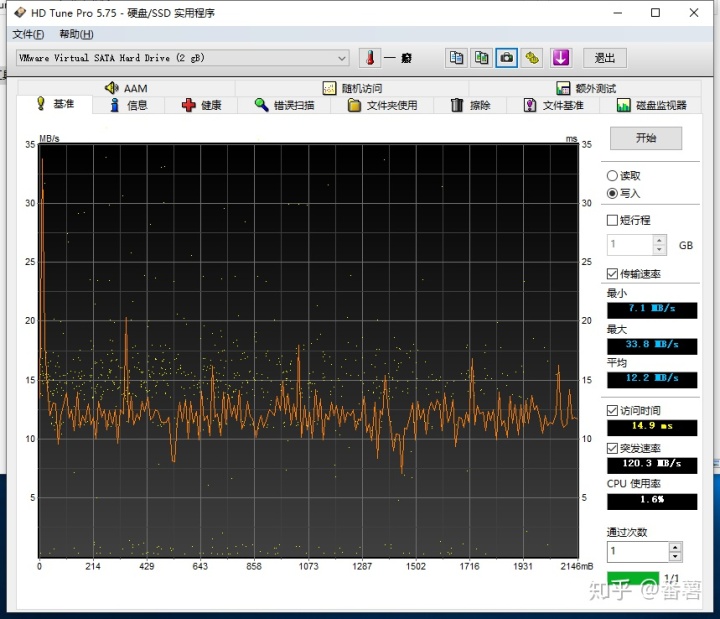The image size is (720, 619).
Task: Click the maximum 33.8 MB/s value
Action: [x=652, y=346]
